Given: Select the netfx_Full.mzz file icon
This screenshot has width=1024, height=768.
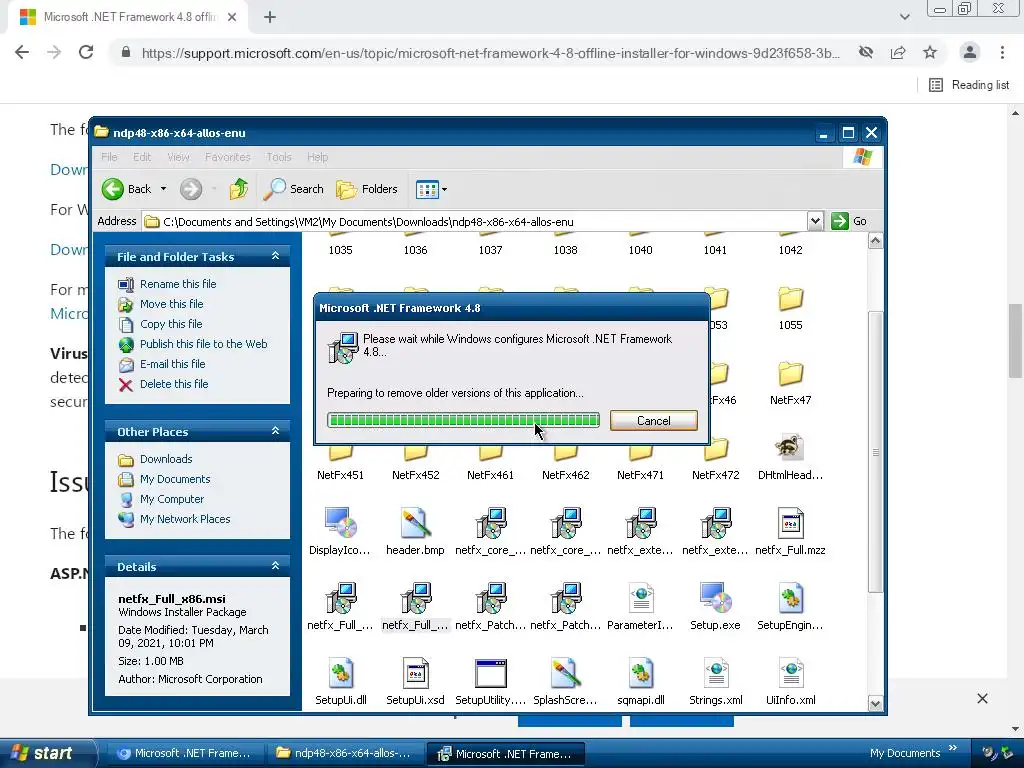Looking at the screenshot, I should click(790, 523).
